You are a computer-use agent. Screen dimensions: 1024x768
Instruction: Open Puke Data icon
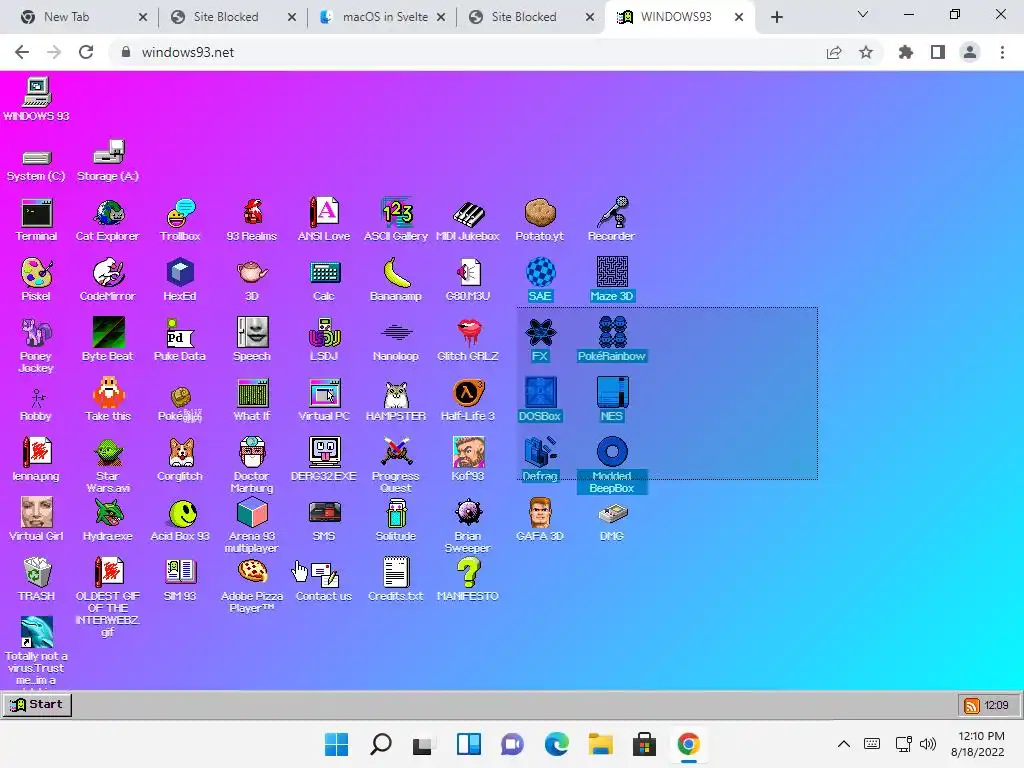(x=180, y=340)
